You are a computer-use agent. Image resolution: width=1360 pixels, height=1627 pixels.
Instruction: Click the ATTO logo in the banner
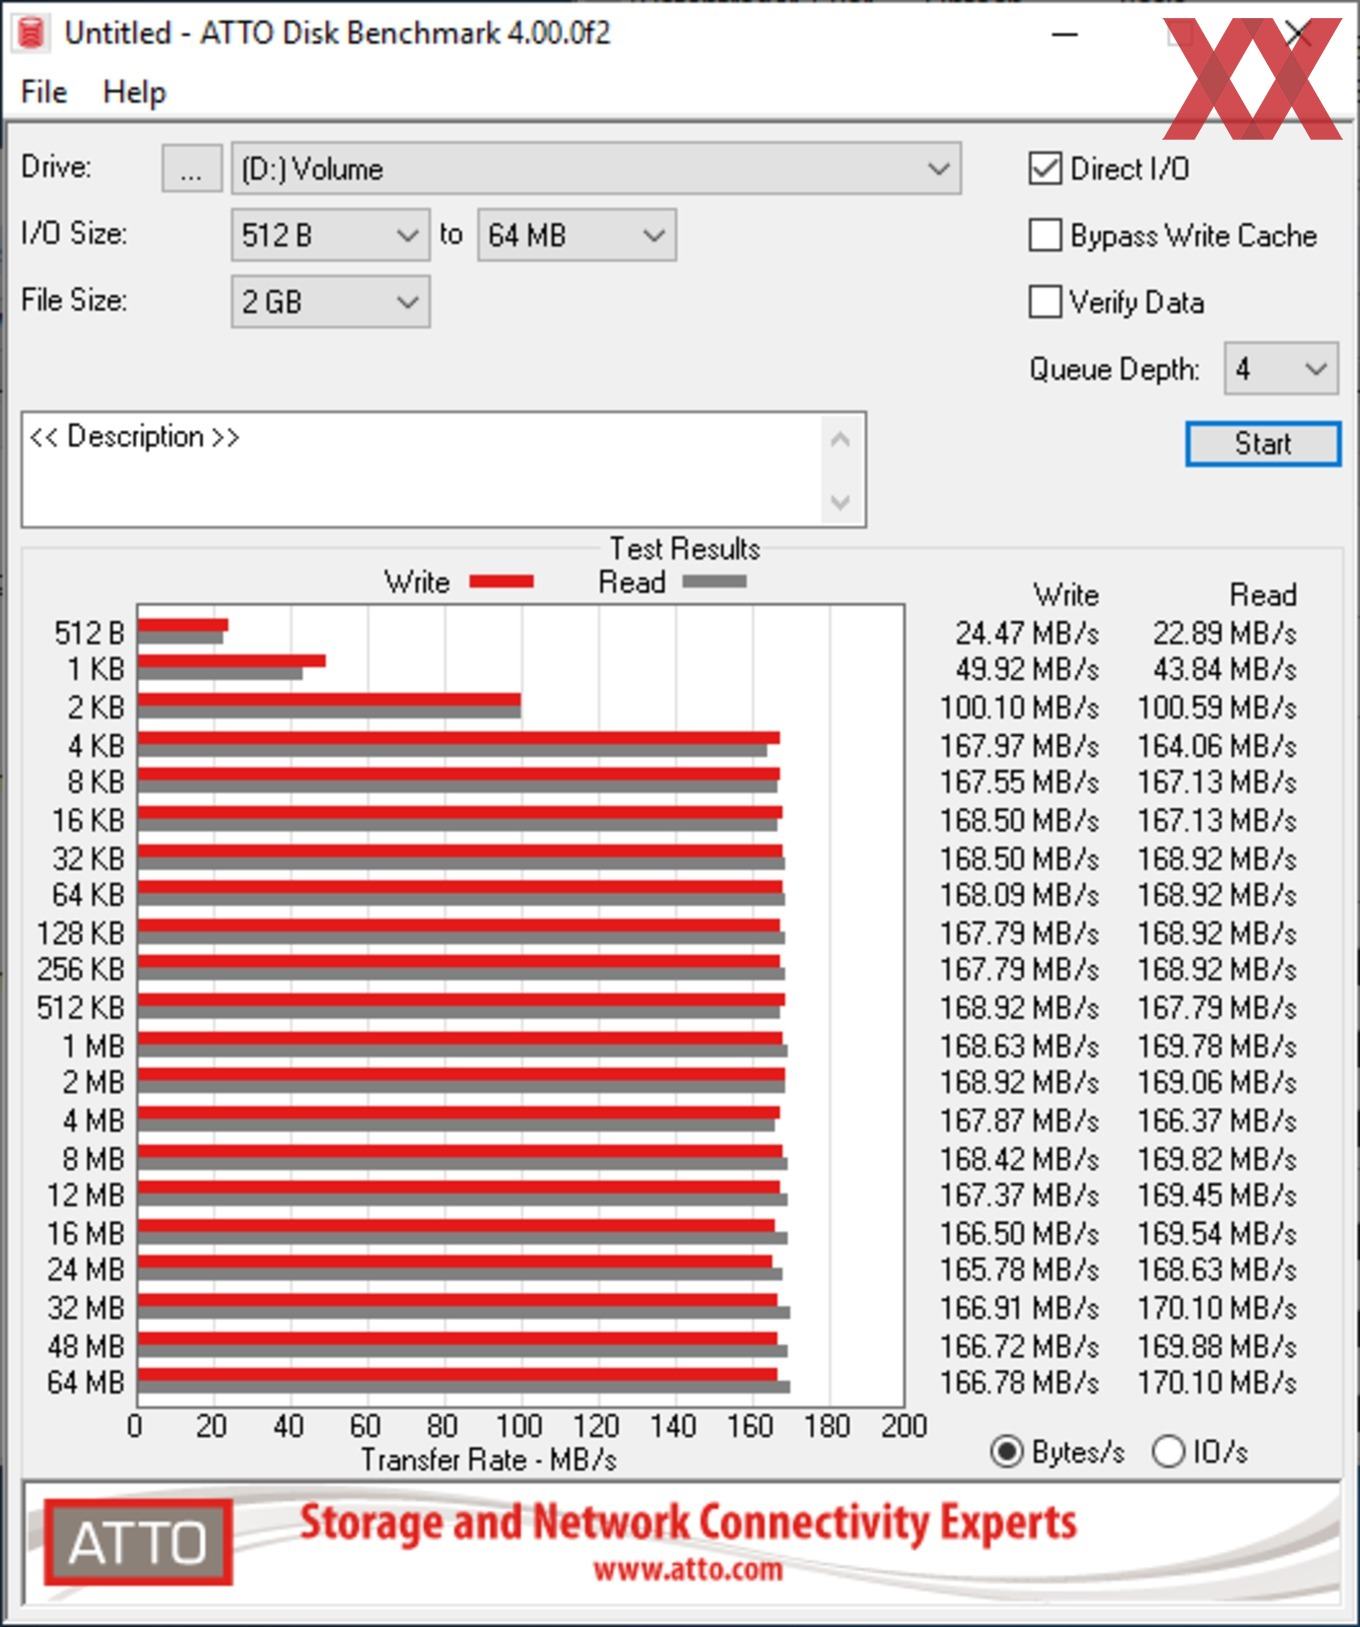click(x=138, y=1541)
